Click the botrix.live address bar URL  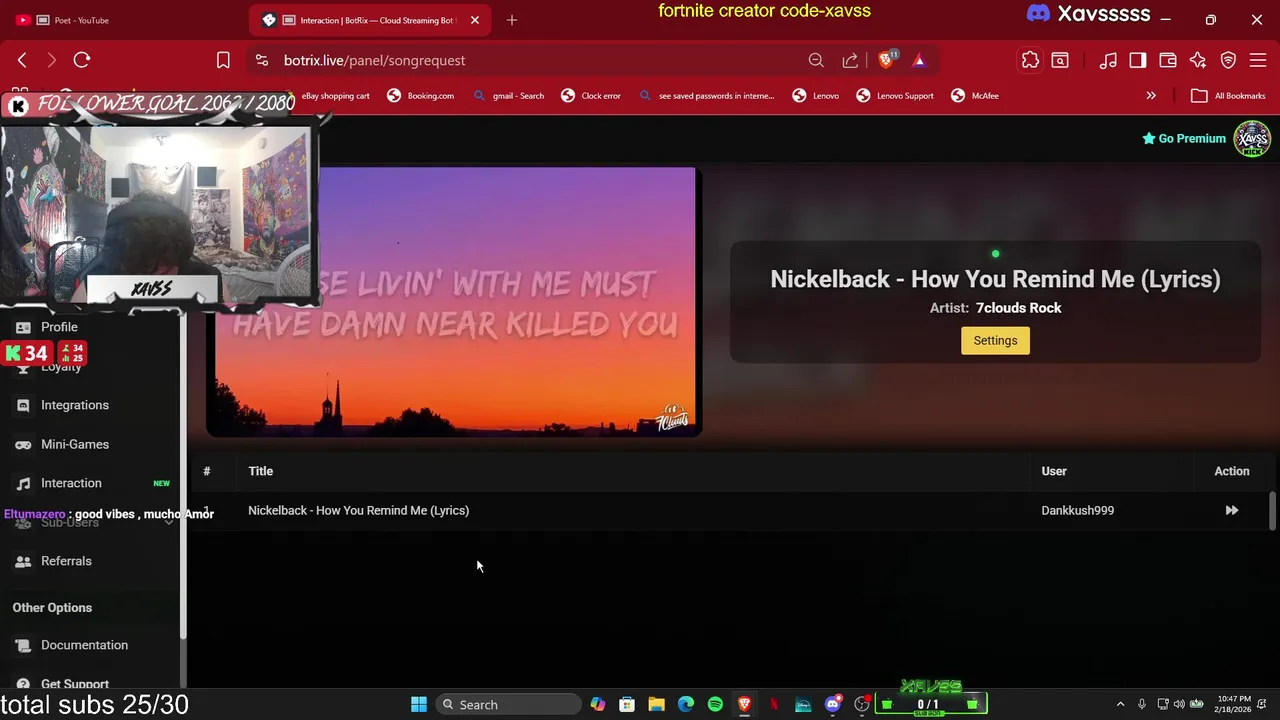374,60
